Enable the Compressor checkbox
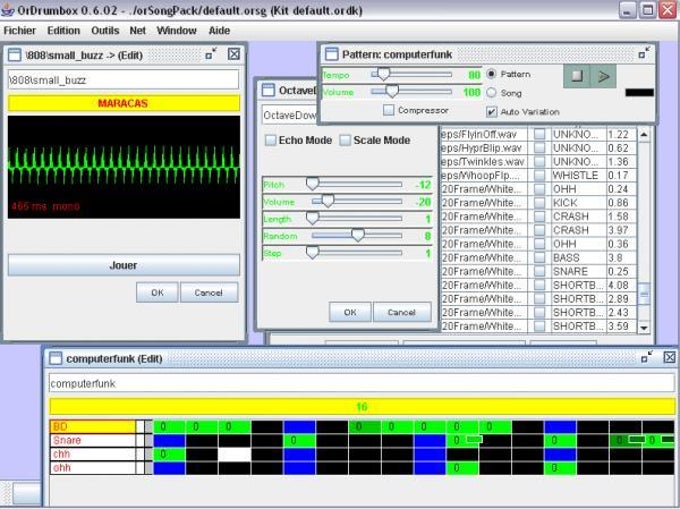 (389, 110)
